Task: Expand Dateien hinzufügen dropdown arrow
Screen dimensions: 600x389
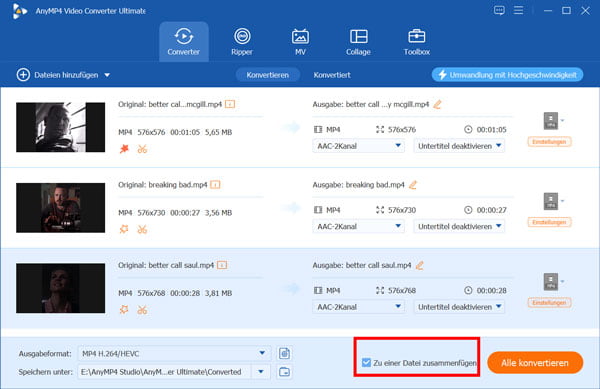Action: [107, 75]
